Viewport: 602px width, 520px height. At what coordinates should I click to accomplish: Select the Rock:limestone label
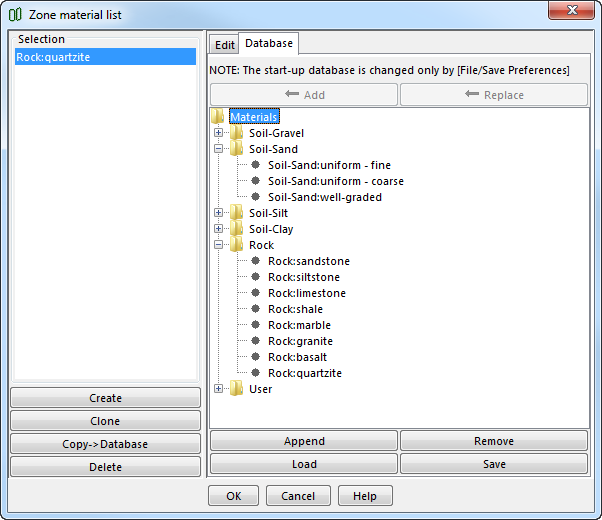point(307,293)
